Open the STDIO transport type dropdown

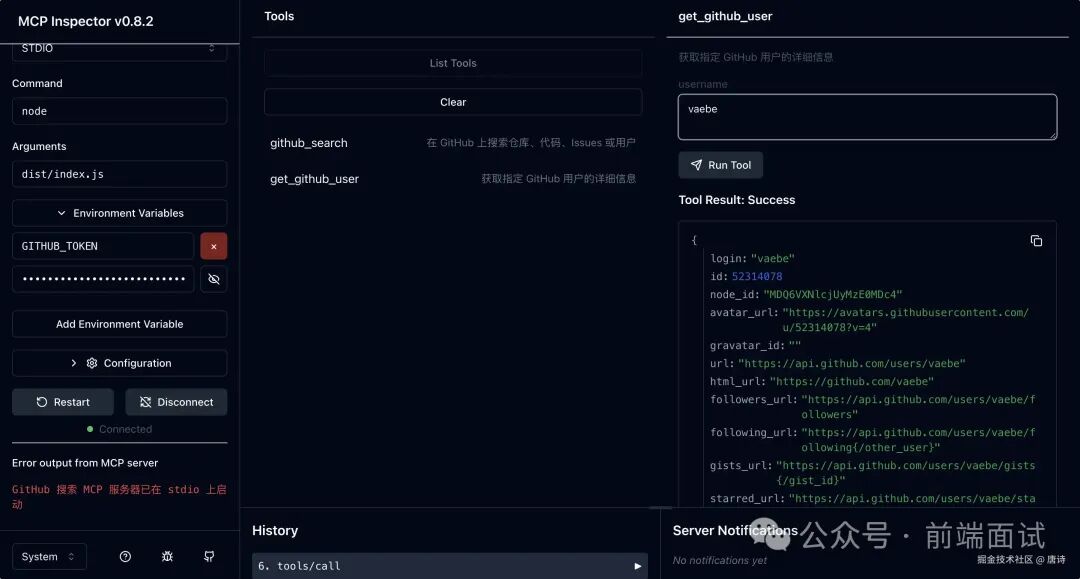(x=119, y=49)
